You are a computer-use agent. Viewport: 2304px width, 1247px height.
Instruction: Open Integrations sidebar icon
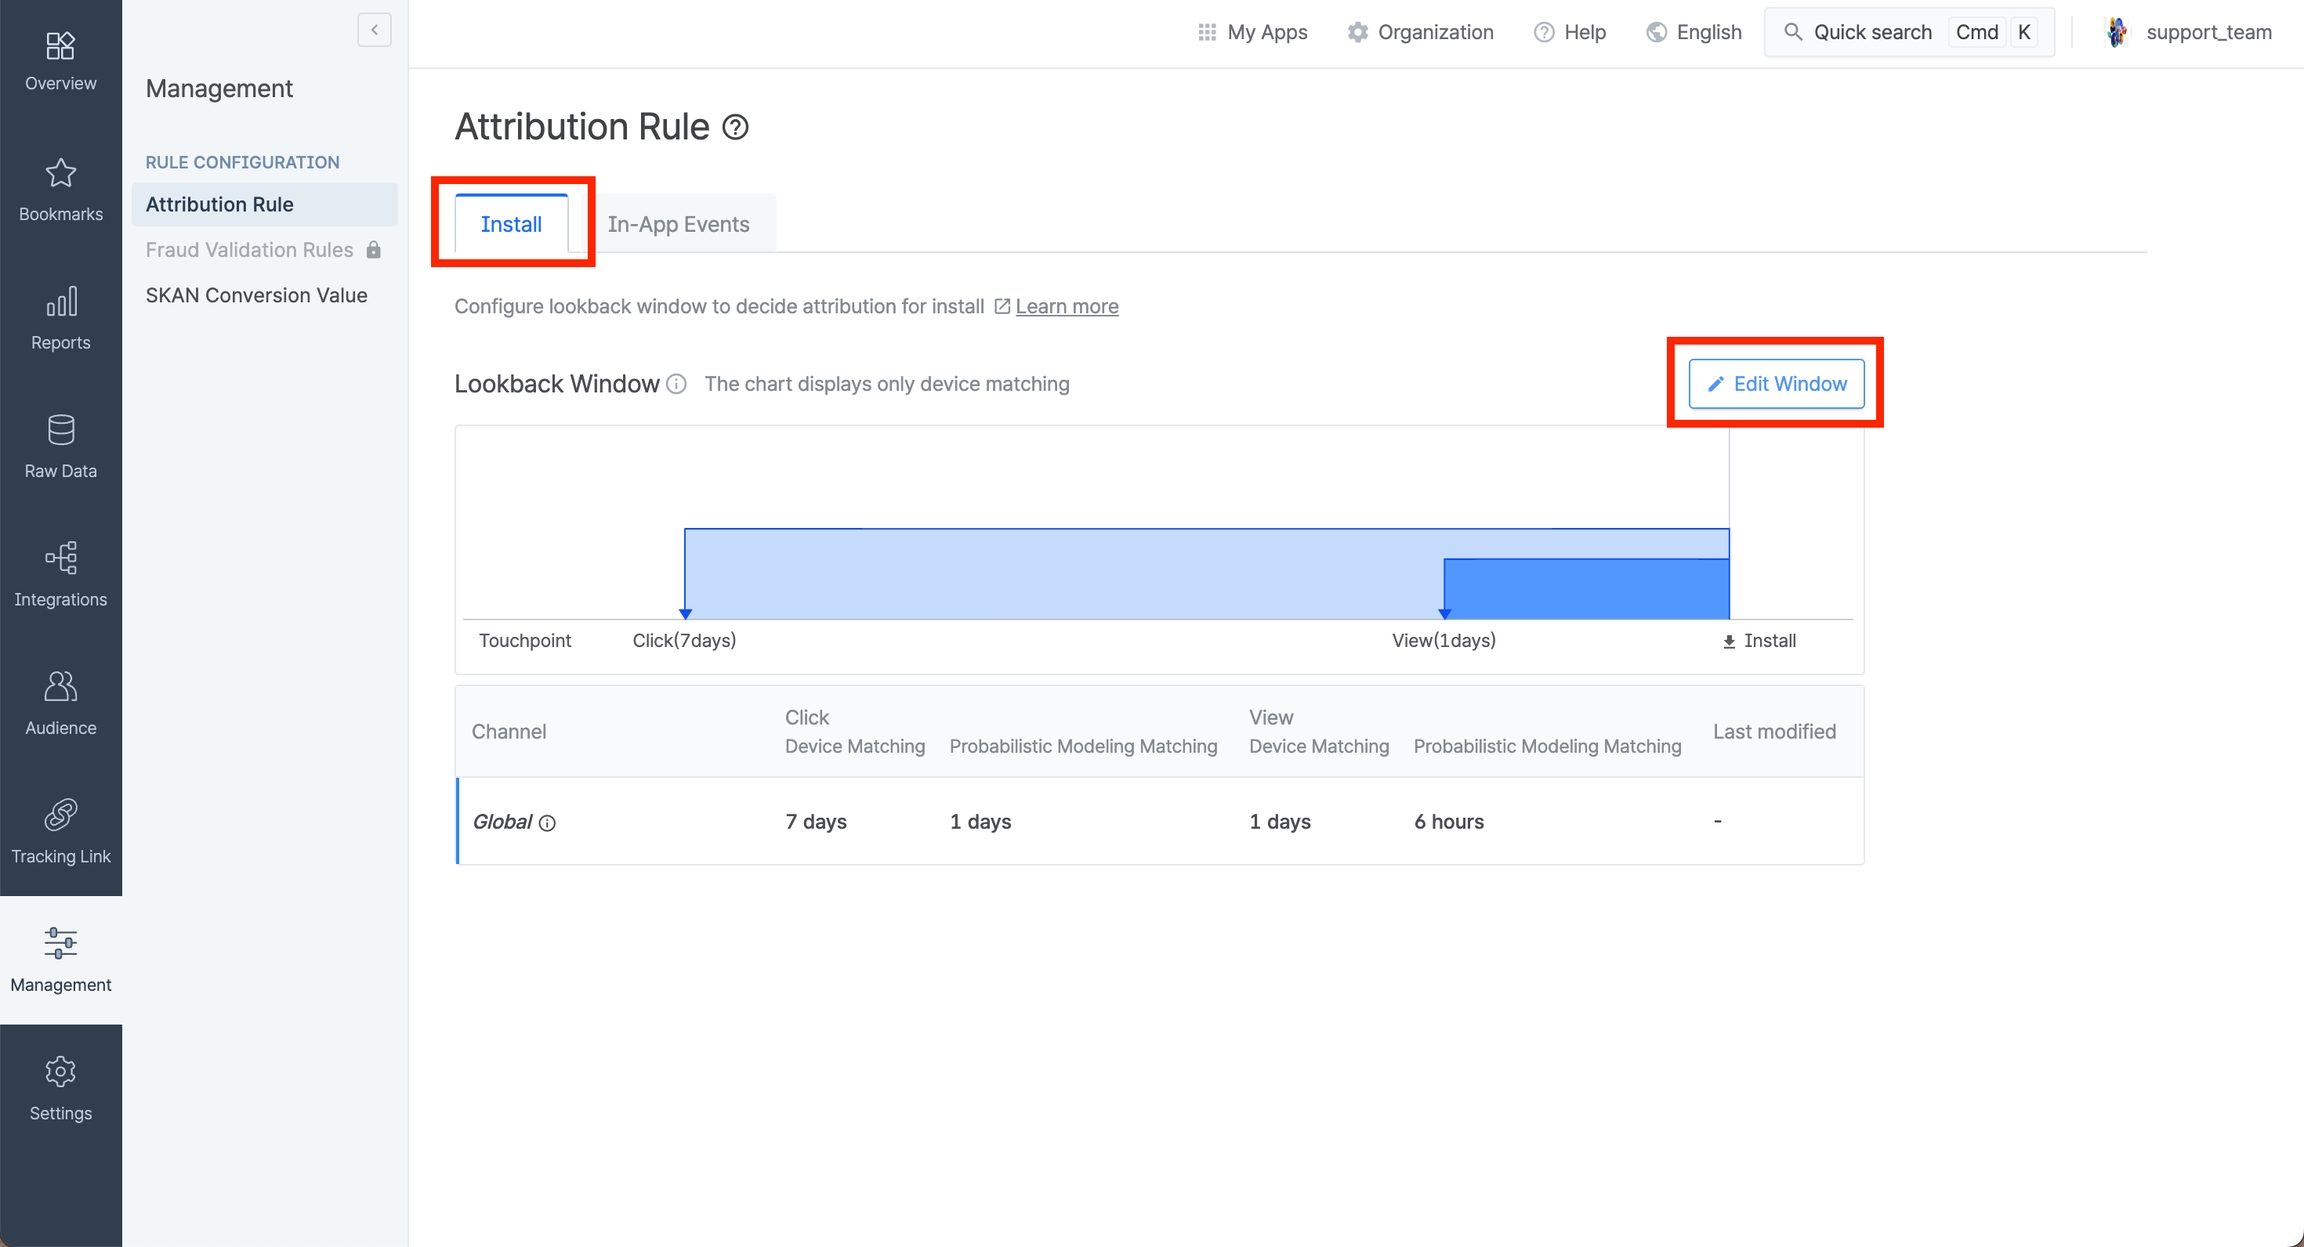coord(60,558)
